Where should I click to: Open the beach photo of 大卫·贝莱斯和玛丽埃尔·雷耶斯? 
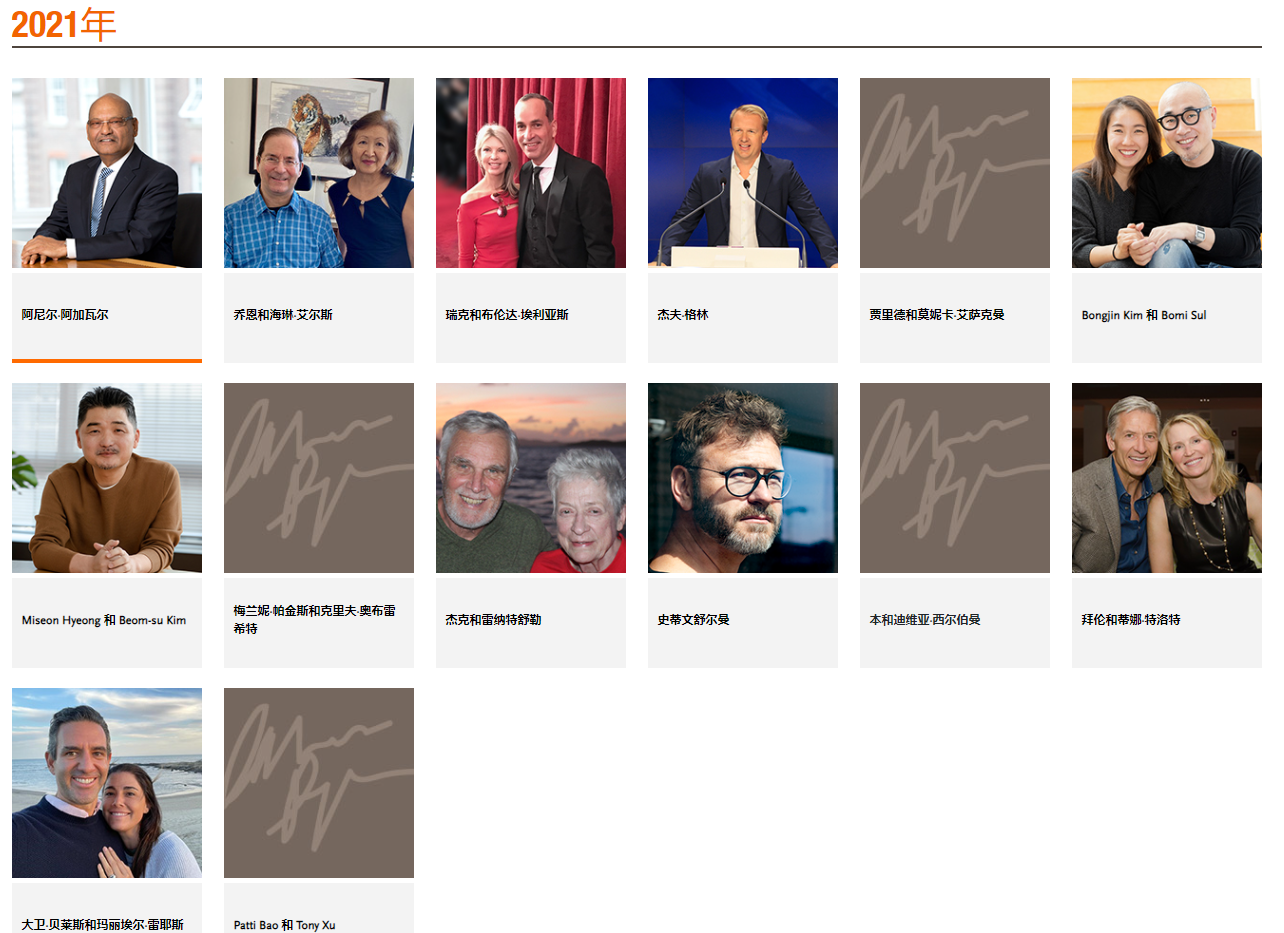tap(107, 783)
